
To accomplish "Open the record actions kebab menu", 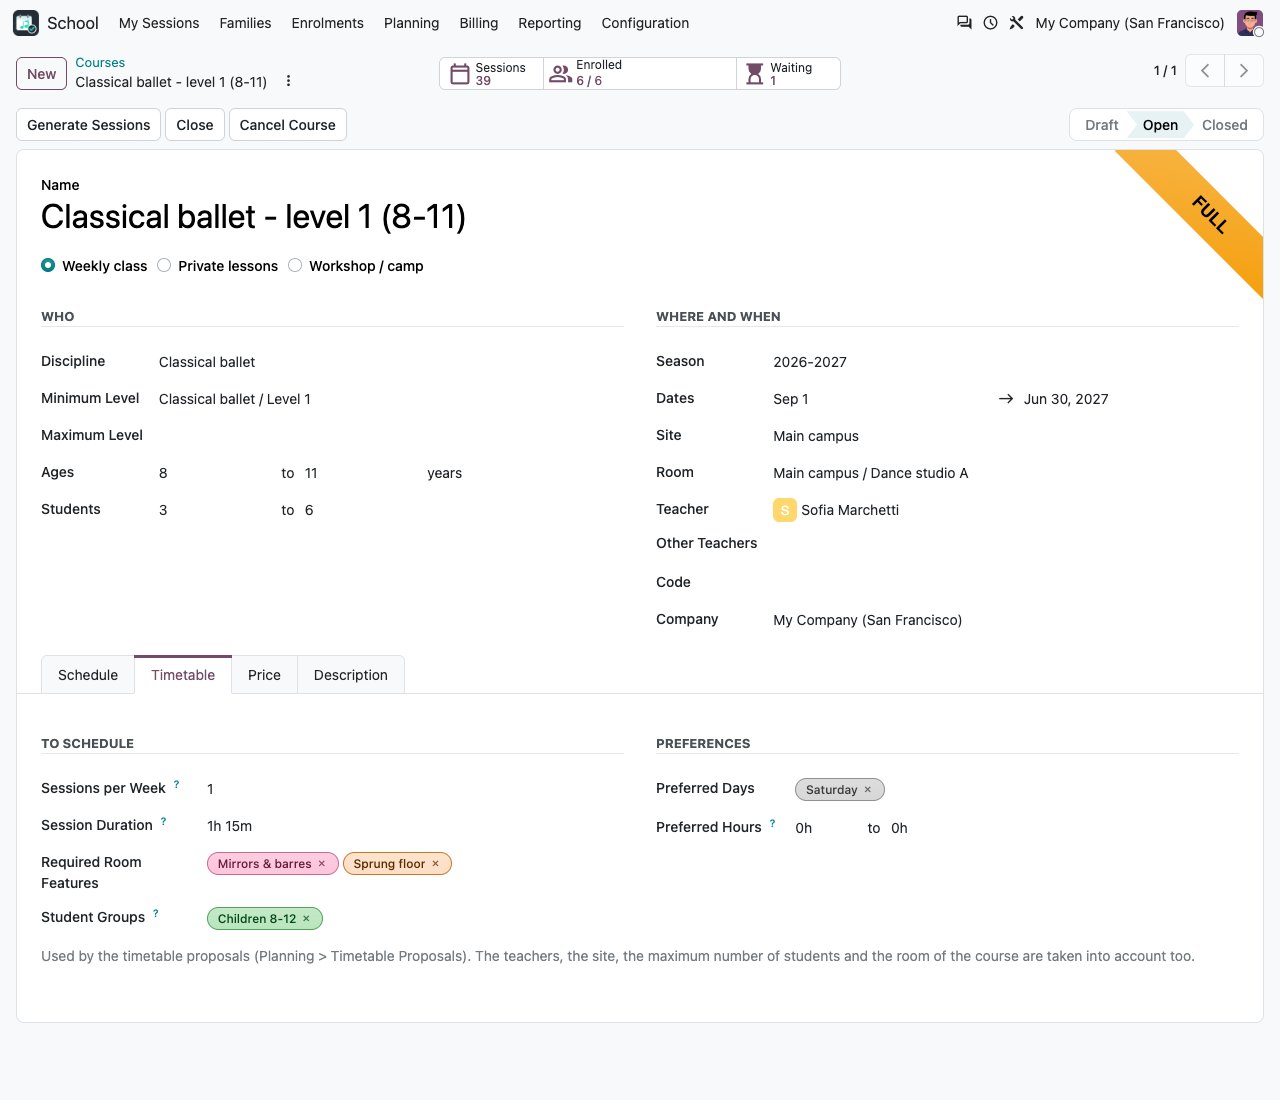I will (288, 81).
